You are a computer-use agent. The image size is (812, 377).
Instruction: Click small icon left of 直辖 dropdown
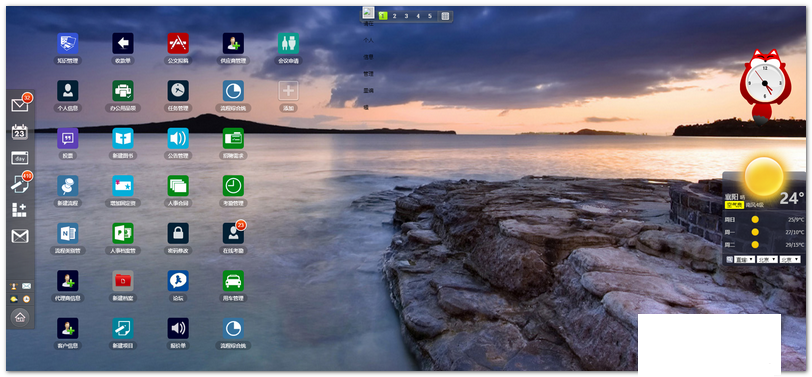coord(729,259)
